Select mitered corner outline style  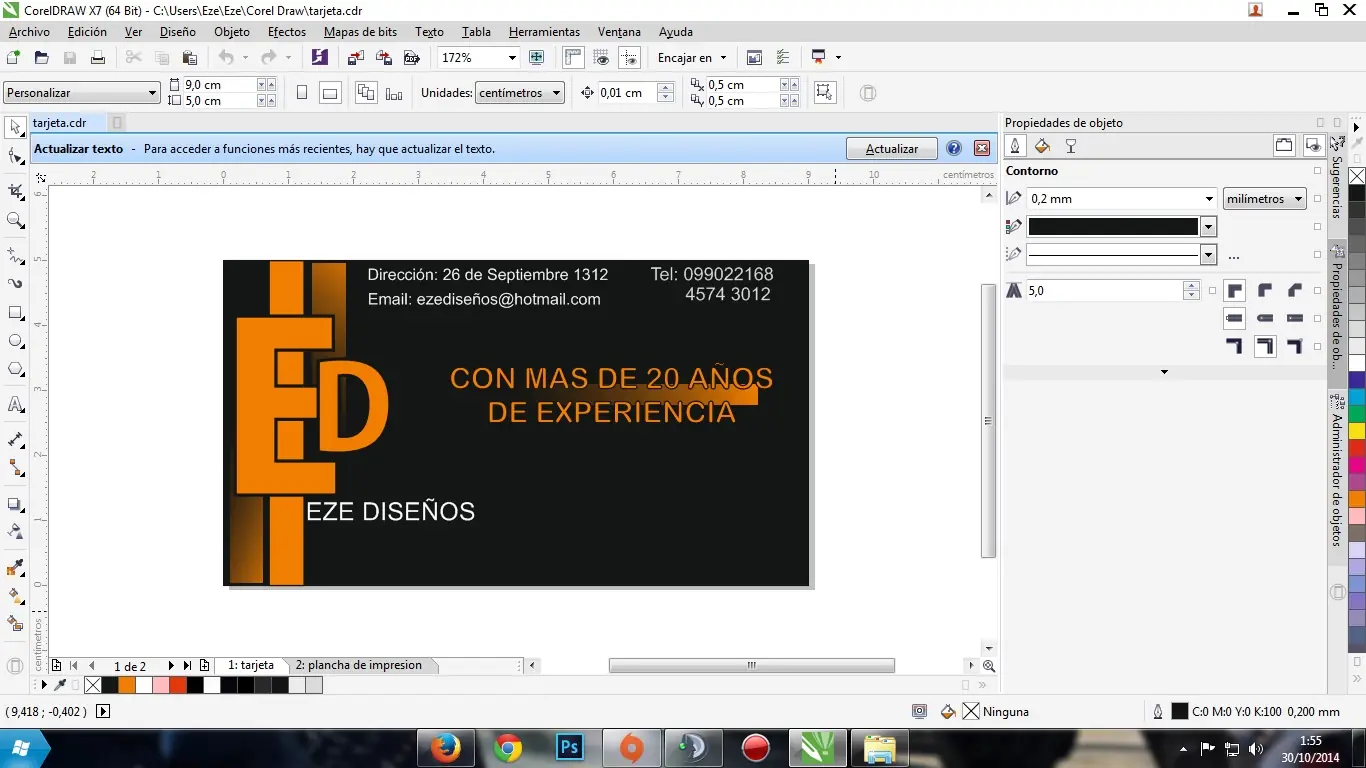coord(1234,291)
